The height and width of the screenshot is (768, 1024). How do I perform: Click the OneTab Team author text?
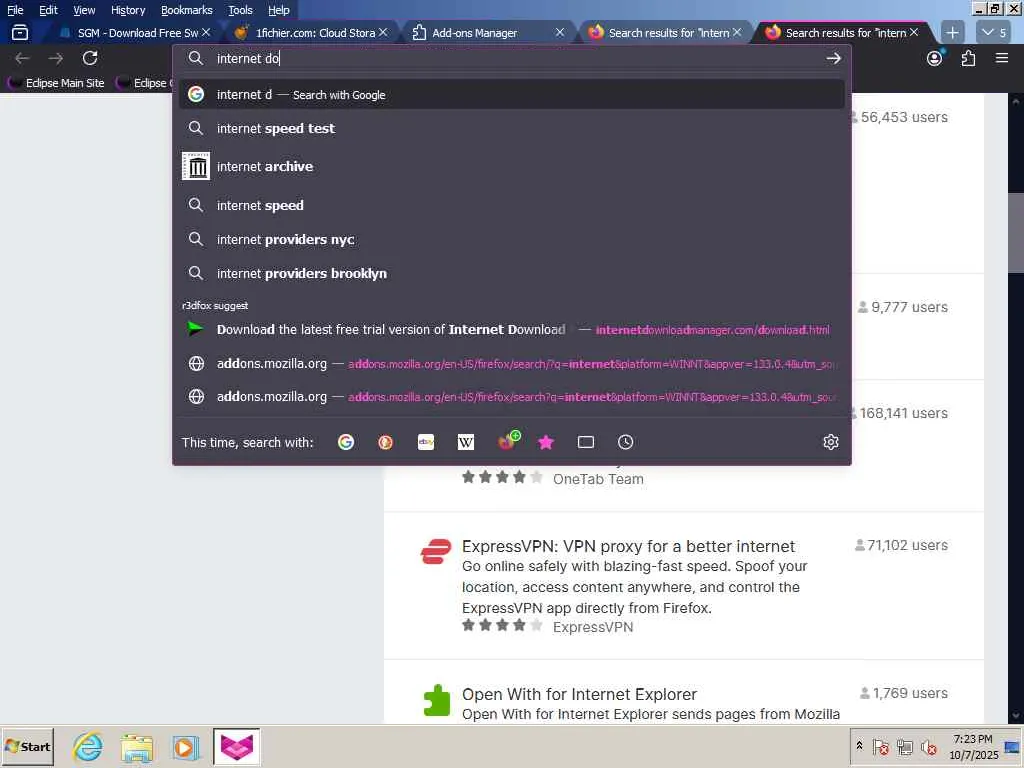(x=598, y=479)
